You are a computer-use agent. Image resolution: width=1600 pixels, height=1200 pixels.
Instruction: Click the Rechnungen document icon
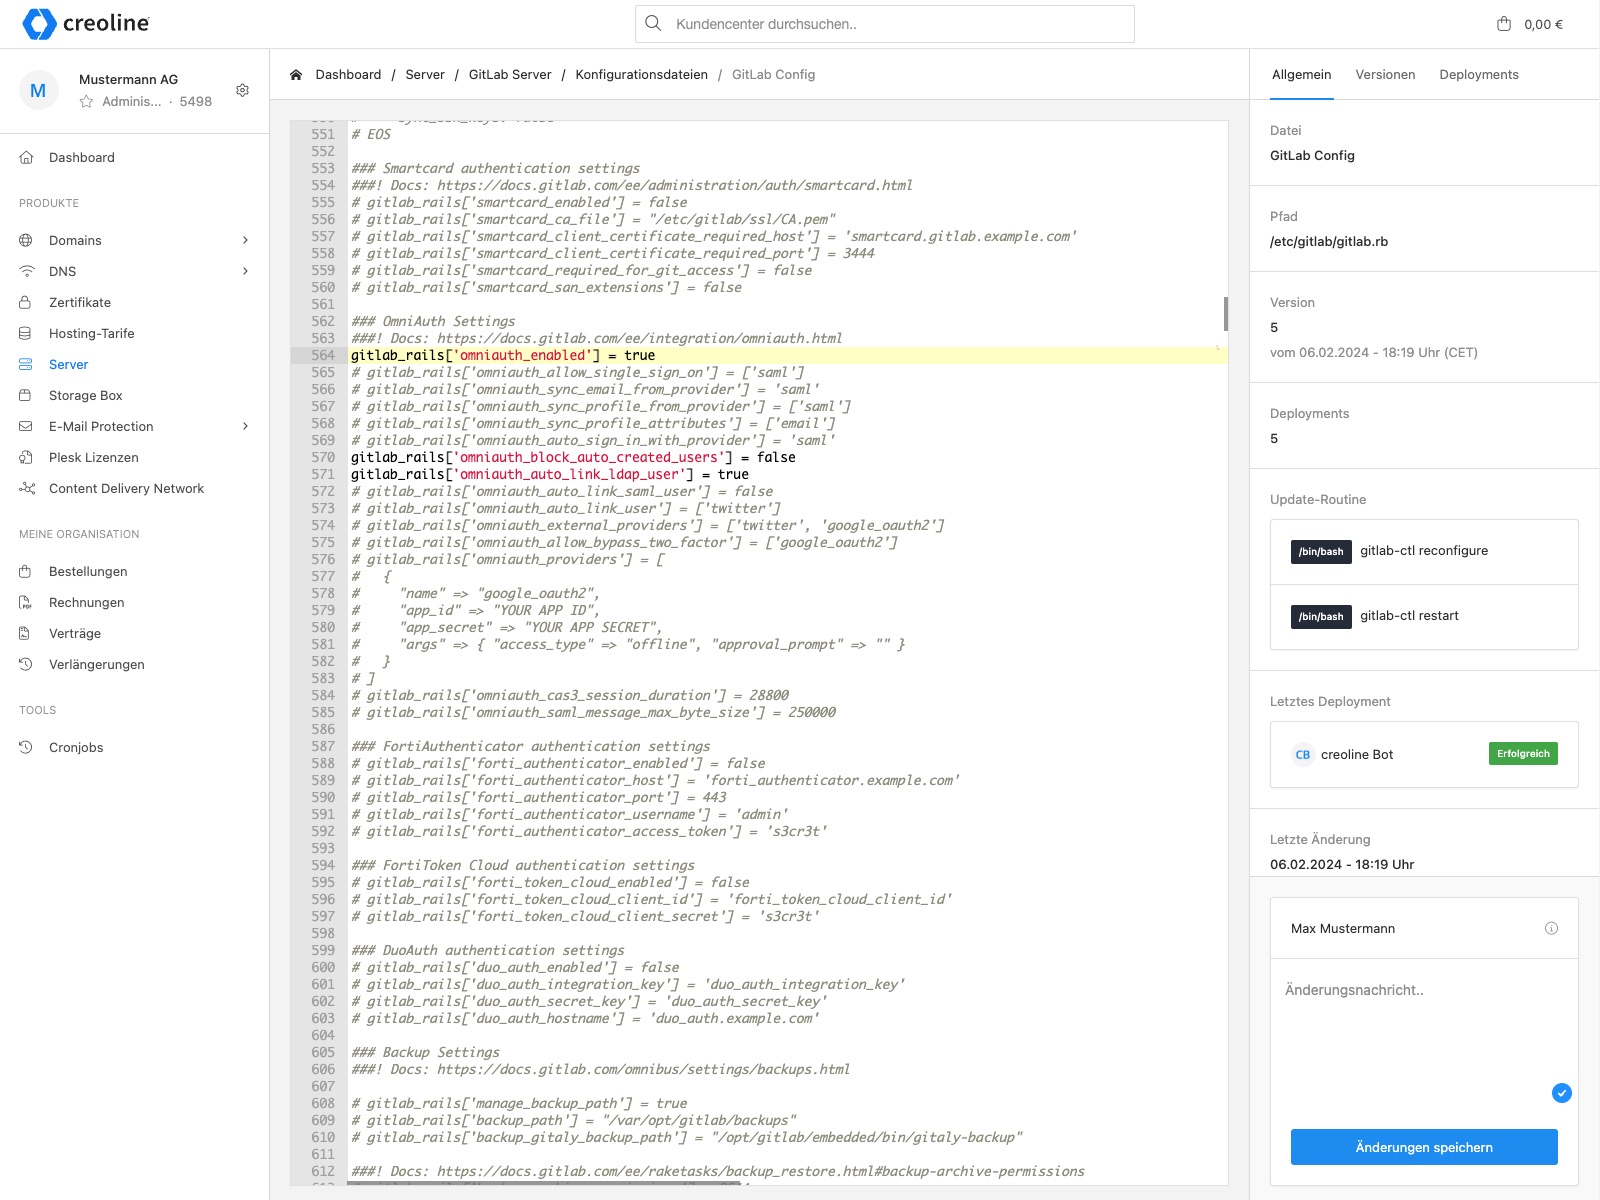[26, 602]
